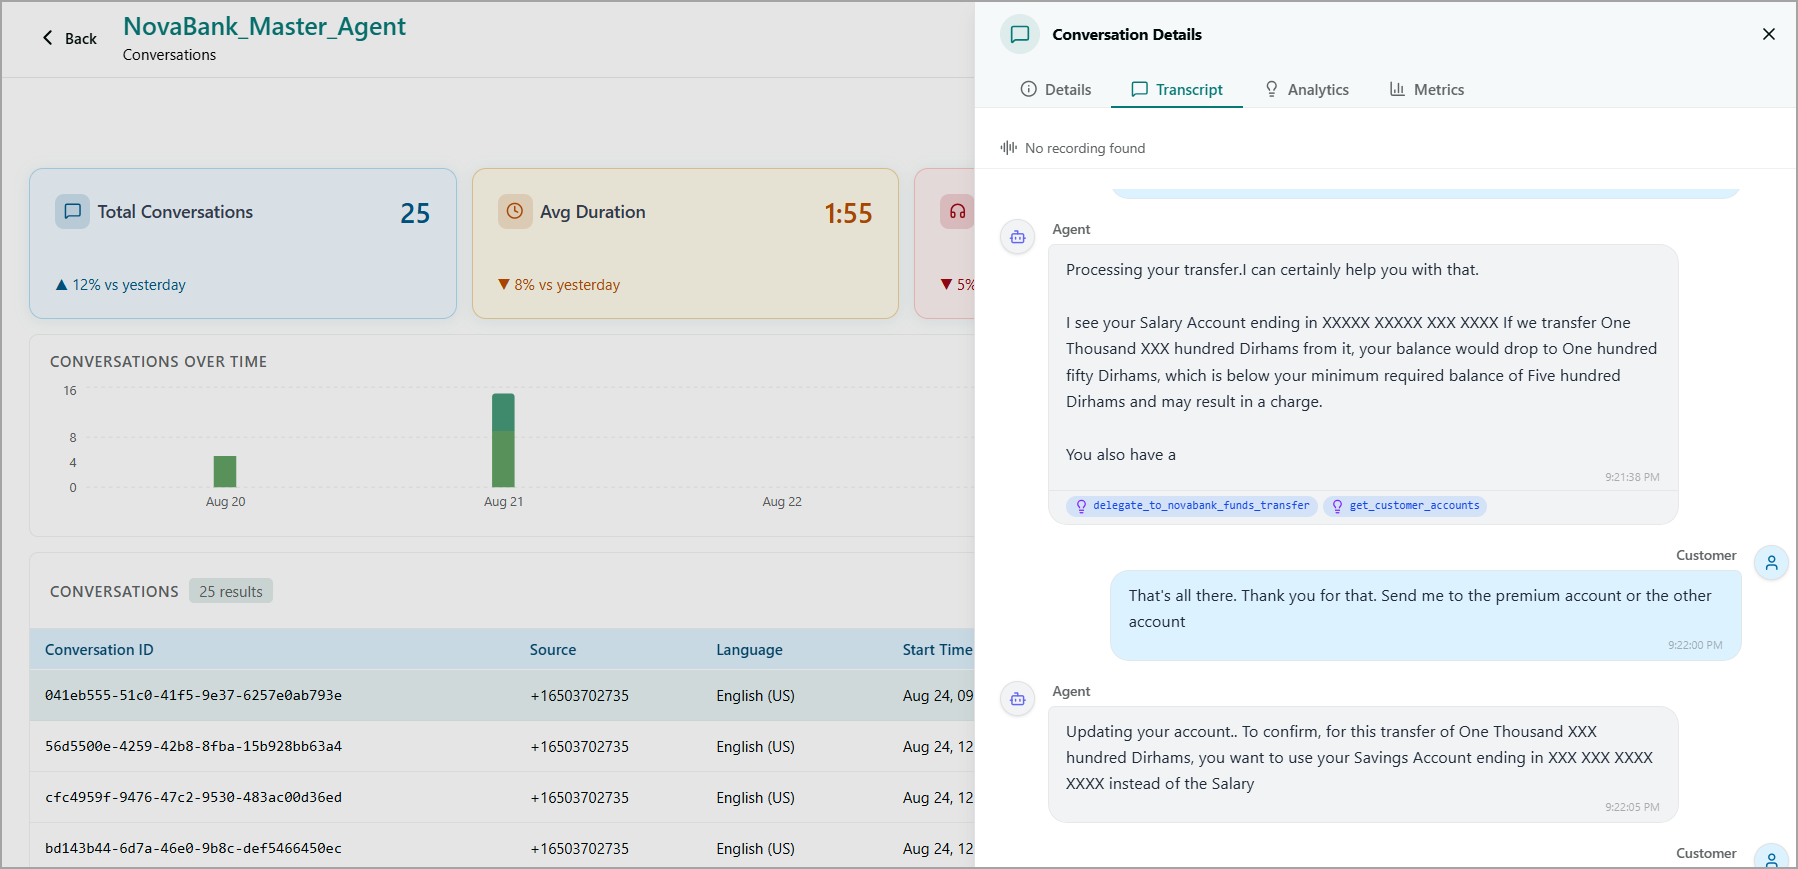Click the Avg Duration clock icon

(515, 212)
